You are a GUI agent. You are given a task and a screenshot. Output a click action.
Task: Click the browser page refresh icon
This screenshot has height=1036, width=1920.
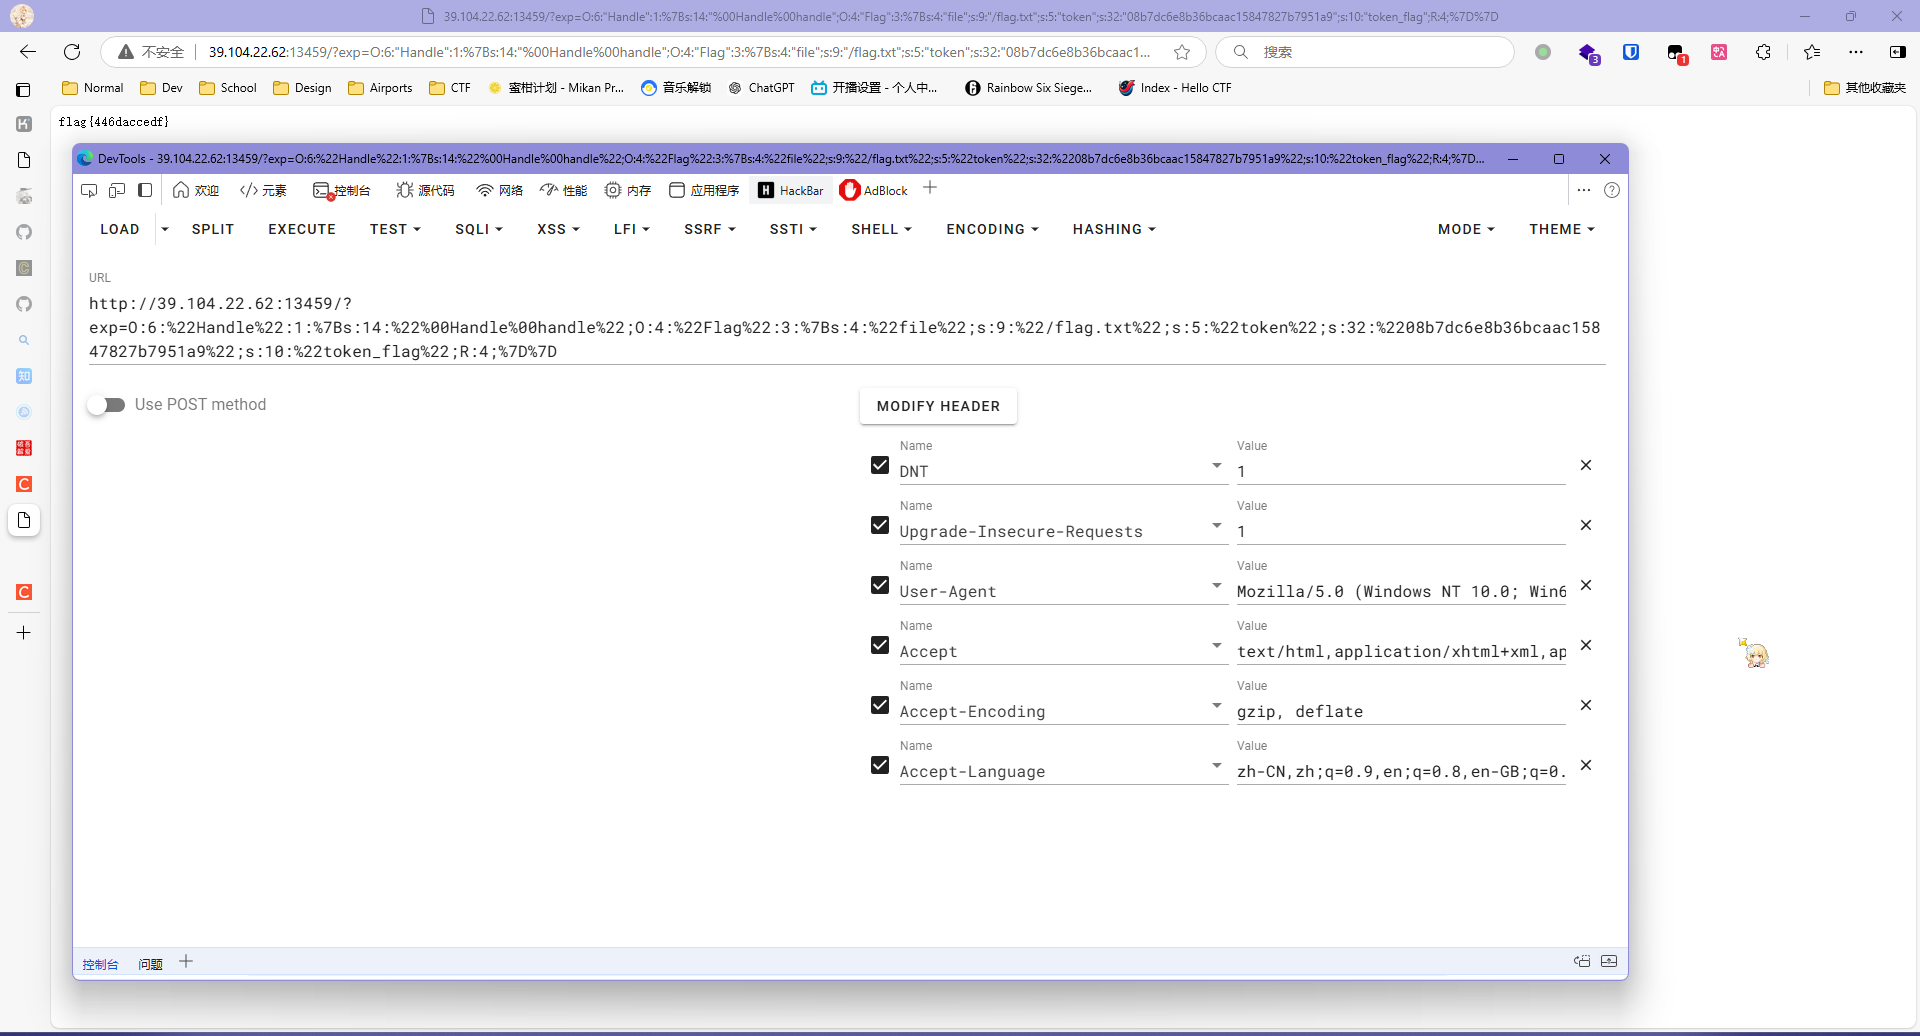72,52
